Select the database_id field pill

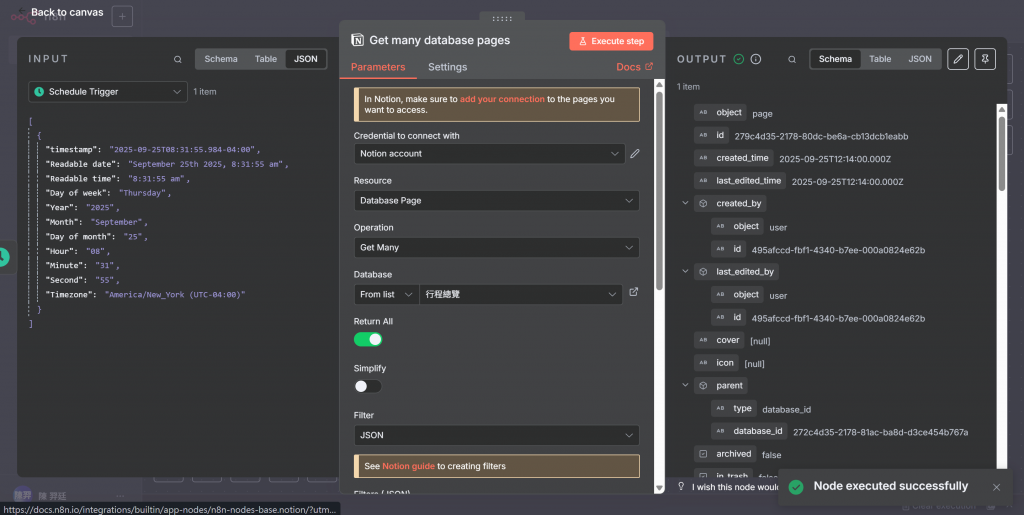(x=749, y=431)
